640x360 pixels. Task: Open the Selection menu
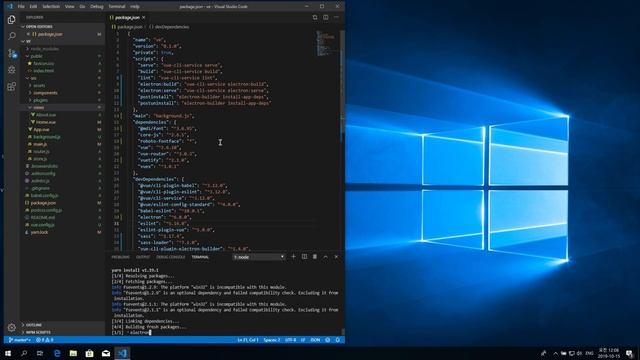[51, 7]
